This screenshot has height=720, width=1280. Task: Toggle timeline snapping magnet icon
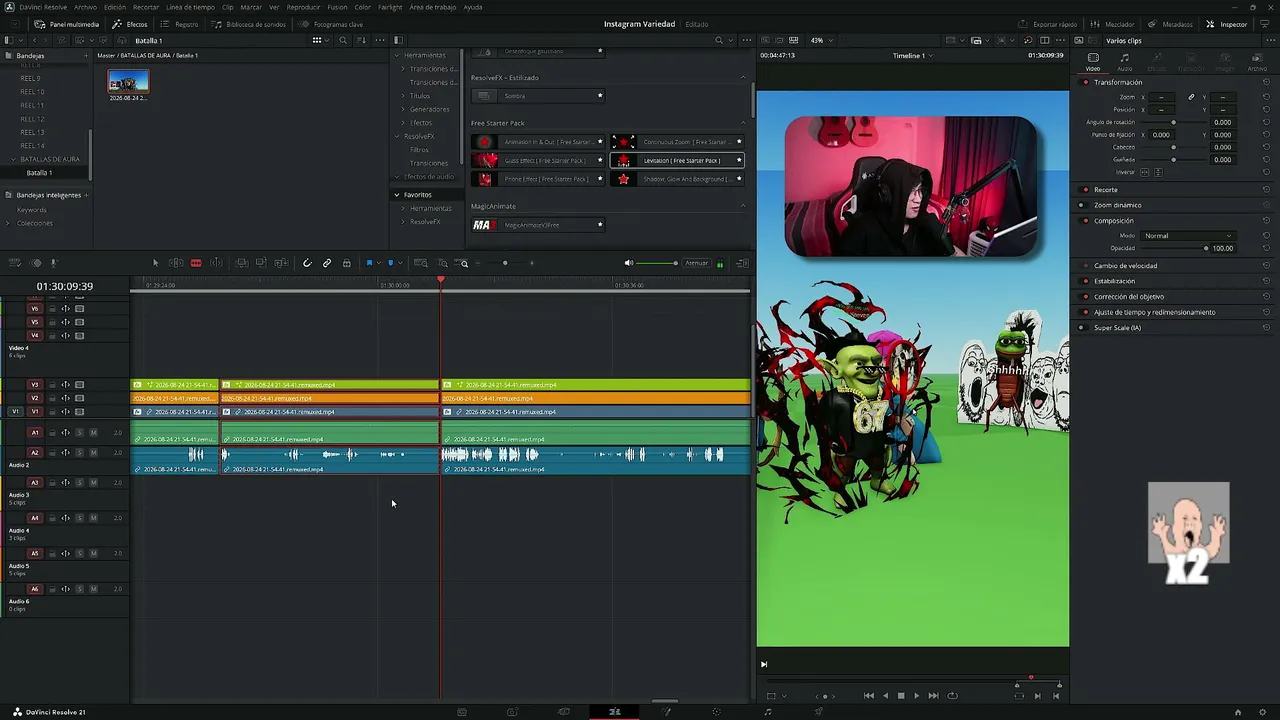[x=307, y=263]
